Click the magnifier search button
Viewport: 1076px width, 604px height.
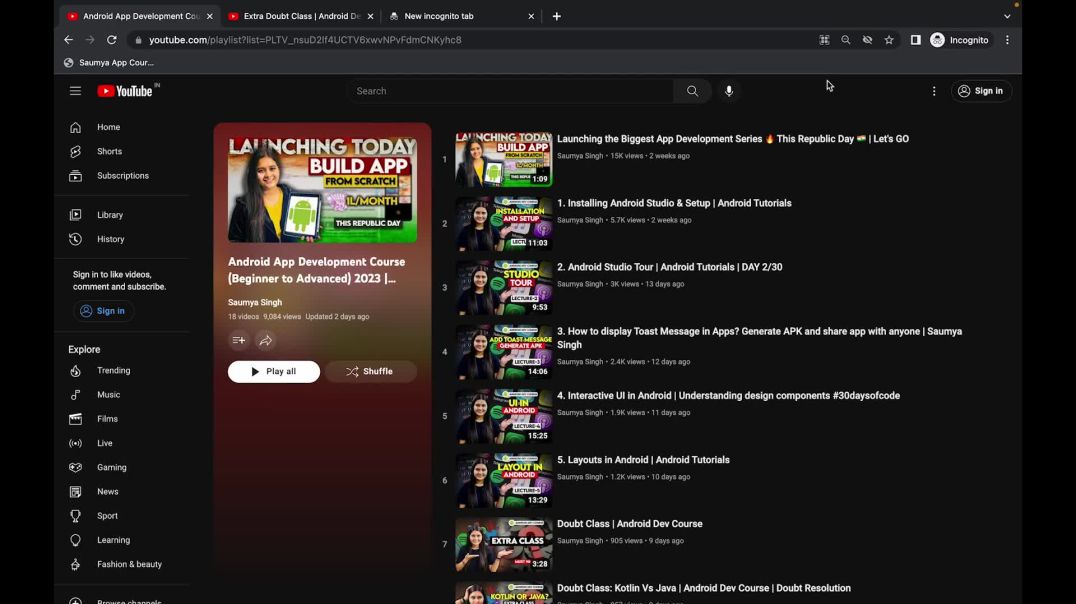692,91
